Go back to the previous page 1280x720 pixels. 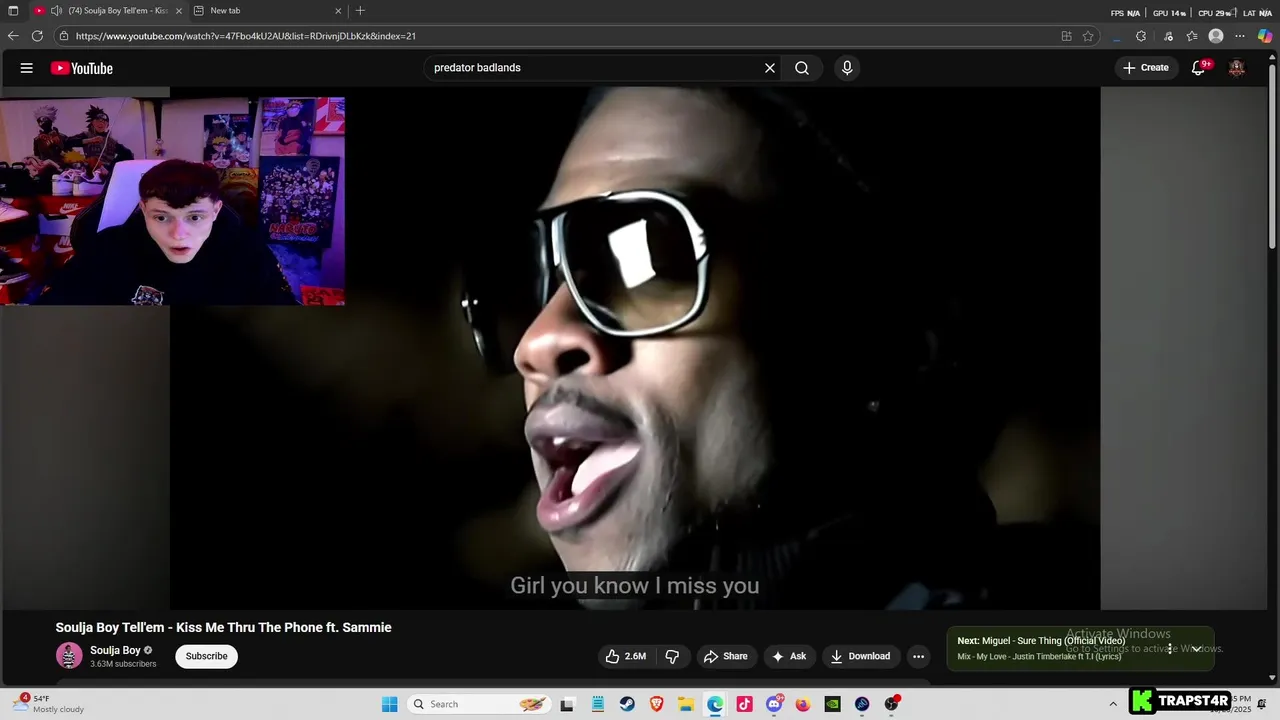(13, 36)
